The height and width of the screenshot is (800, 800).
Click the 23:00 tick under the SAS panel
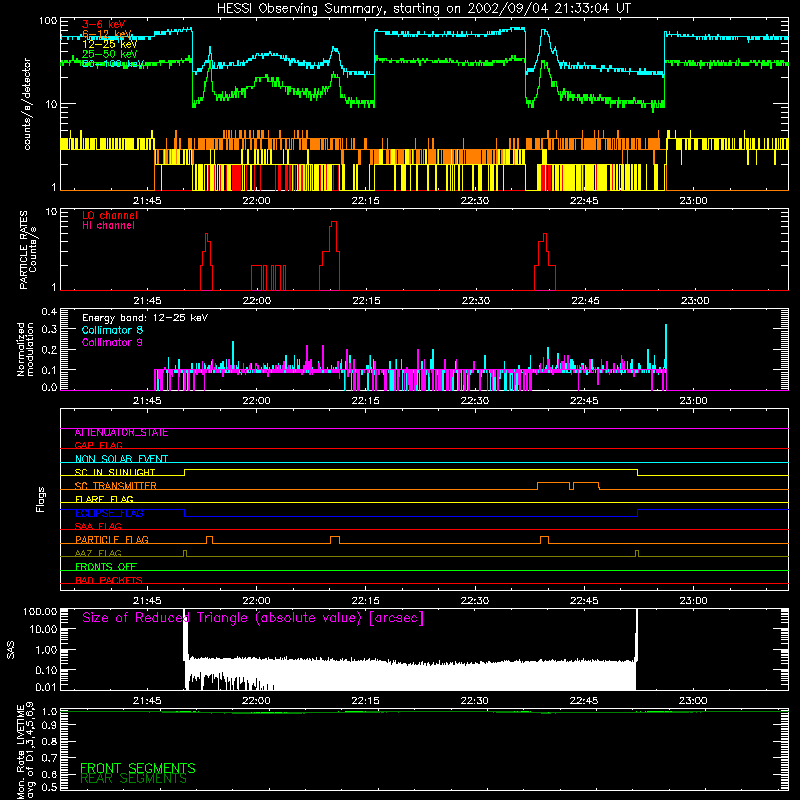tap(693, 701)
